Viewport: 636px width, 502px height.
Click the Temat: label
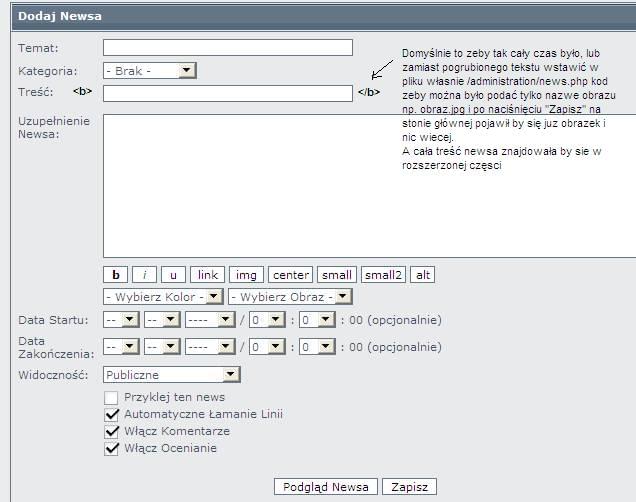point(38,48)
